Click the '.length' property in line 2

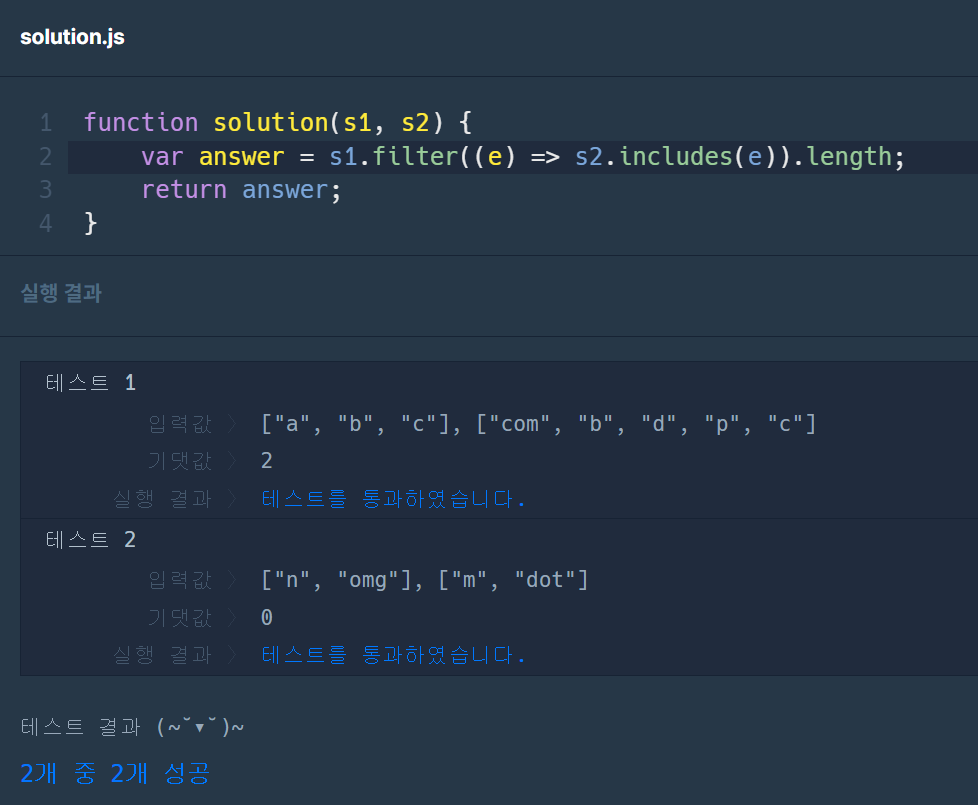coord(843,157)
